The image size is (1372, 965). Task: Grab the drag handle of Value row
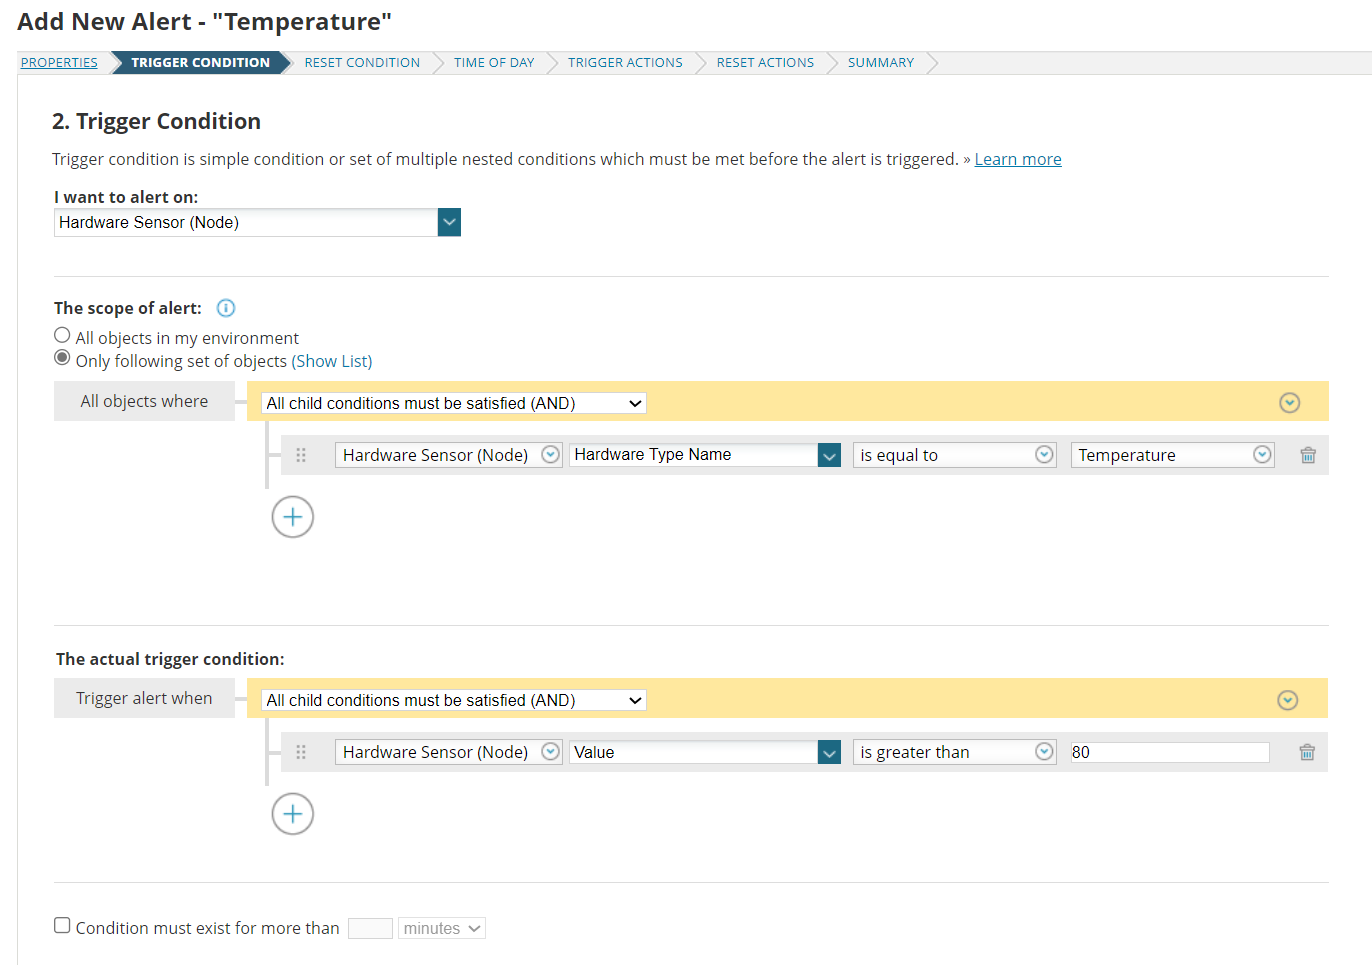click(301, 752)
